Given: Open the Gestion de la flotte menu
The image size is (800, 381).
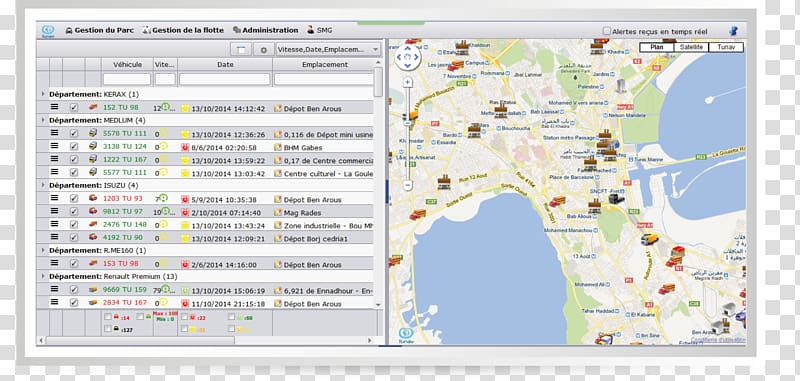Looking at the screenshot, I should pyautogui.click(x=183, y=30).
